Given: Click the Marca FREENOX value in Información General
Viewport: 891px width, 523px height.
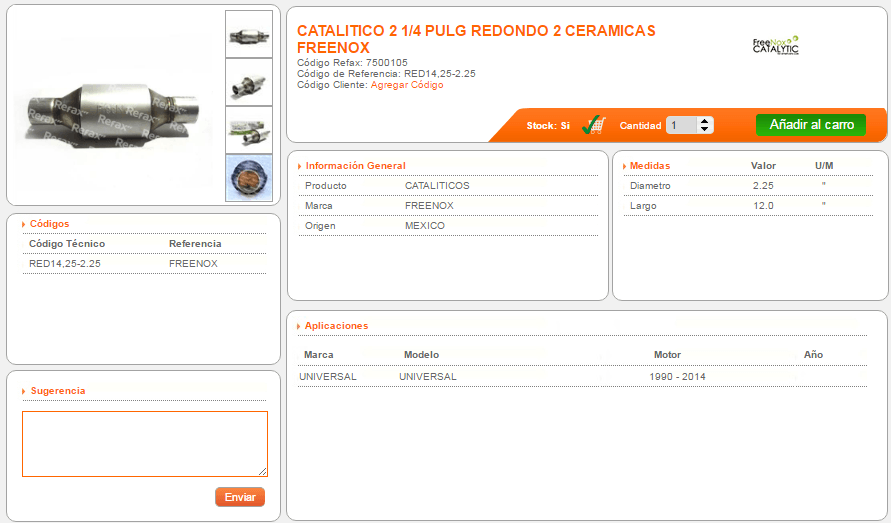Looking at the screenshot, I should (429, 206).
